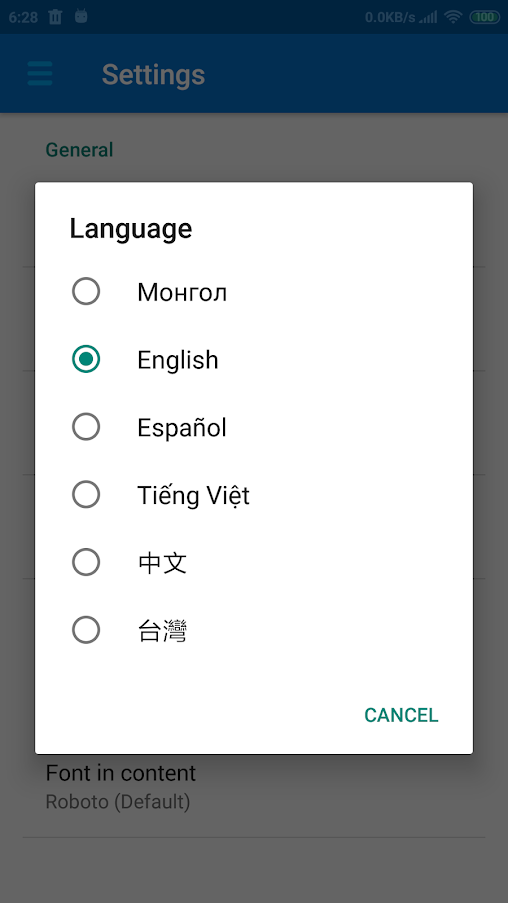Tap the battery indicator icon
Screen dimensions: 508x903
484,17
